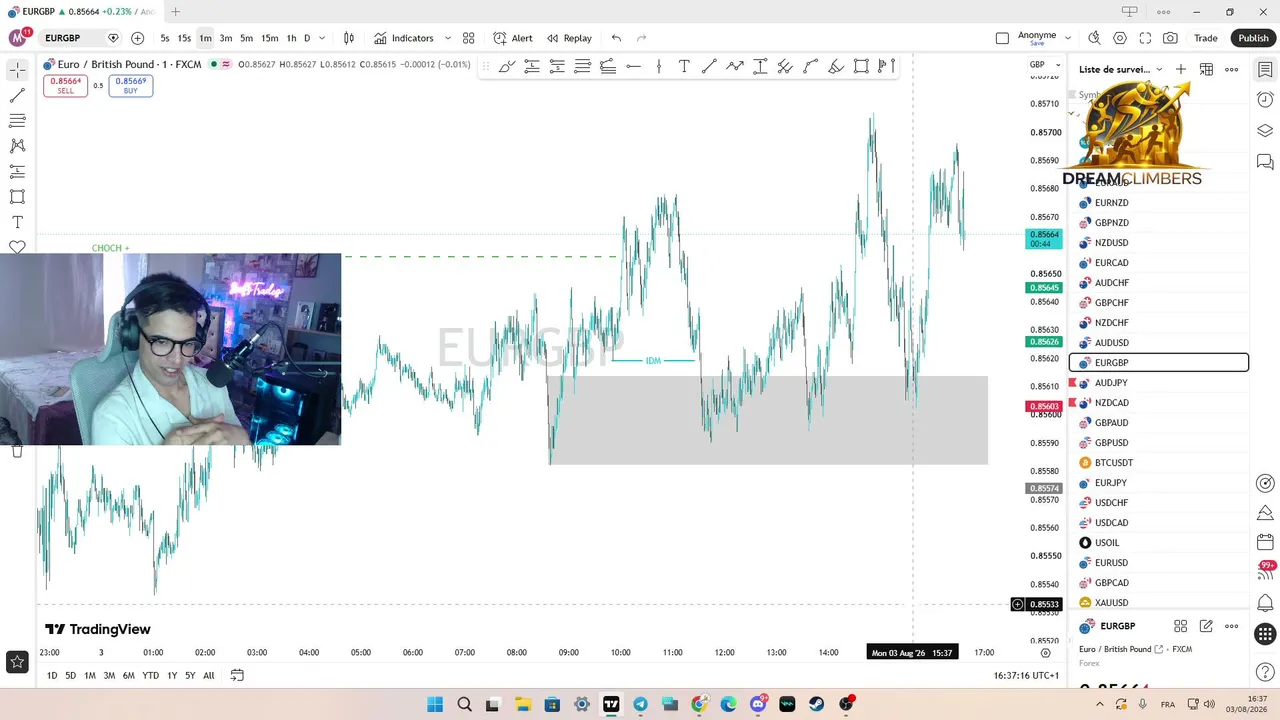Viewport: 1280px width, 720px height.
Task: Select the trend line drawing tool
Action: [17, 95]
